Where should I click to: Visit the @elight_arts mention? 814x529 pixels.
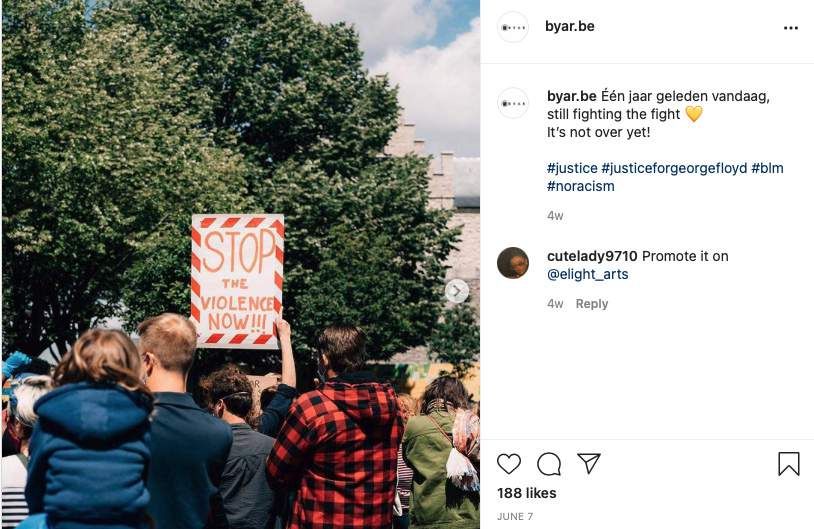[x=588, y=274]
